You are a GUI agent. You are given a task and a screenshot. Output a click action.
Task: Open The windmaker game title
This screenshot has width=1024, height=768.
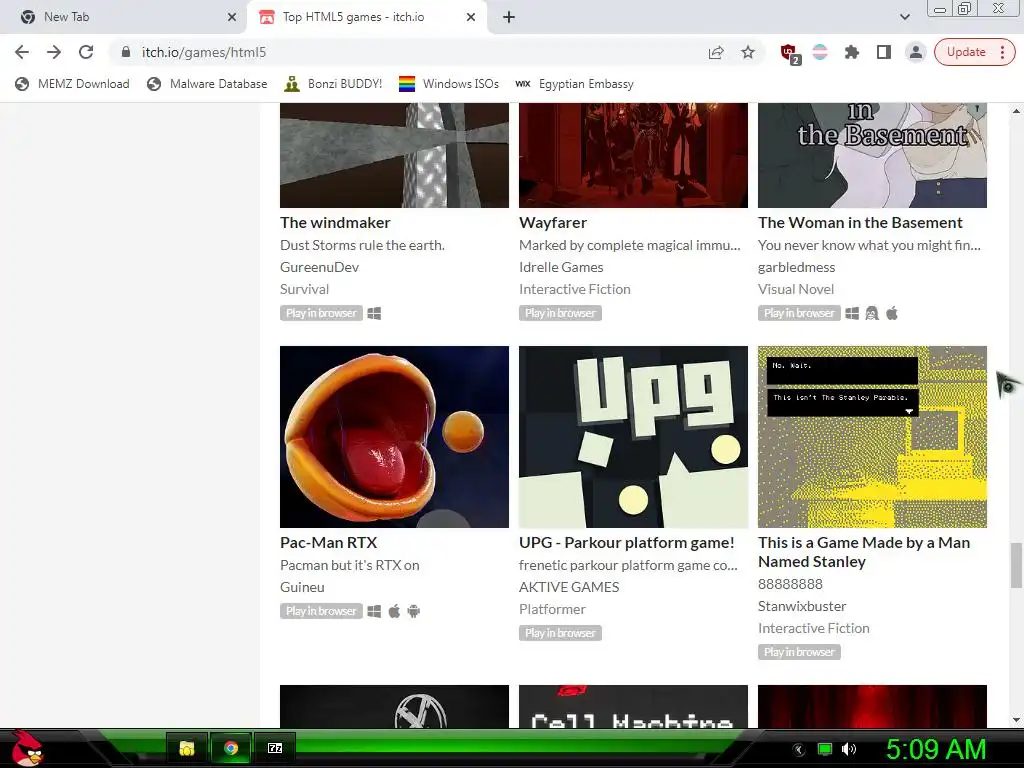pyautogui.click(x=335, y=223)
